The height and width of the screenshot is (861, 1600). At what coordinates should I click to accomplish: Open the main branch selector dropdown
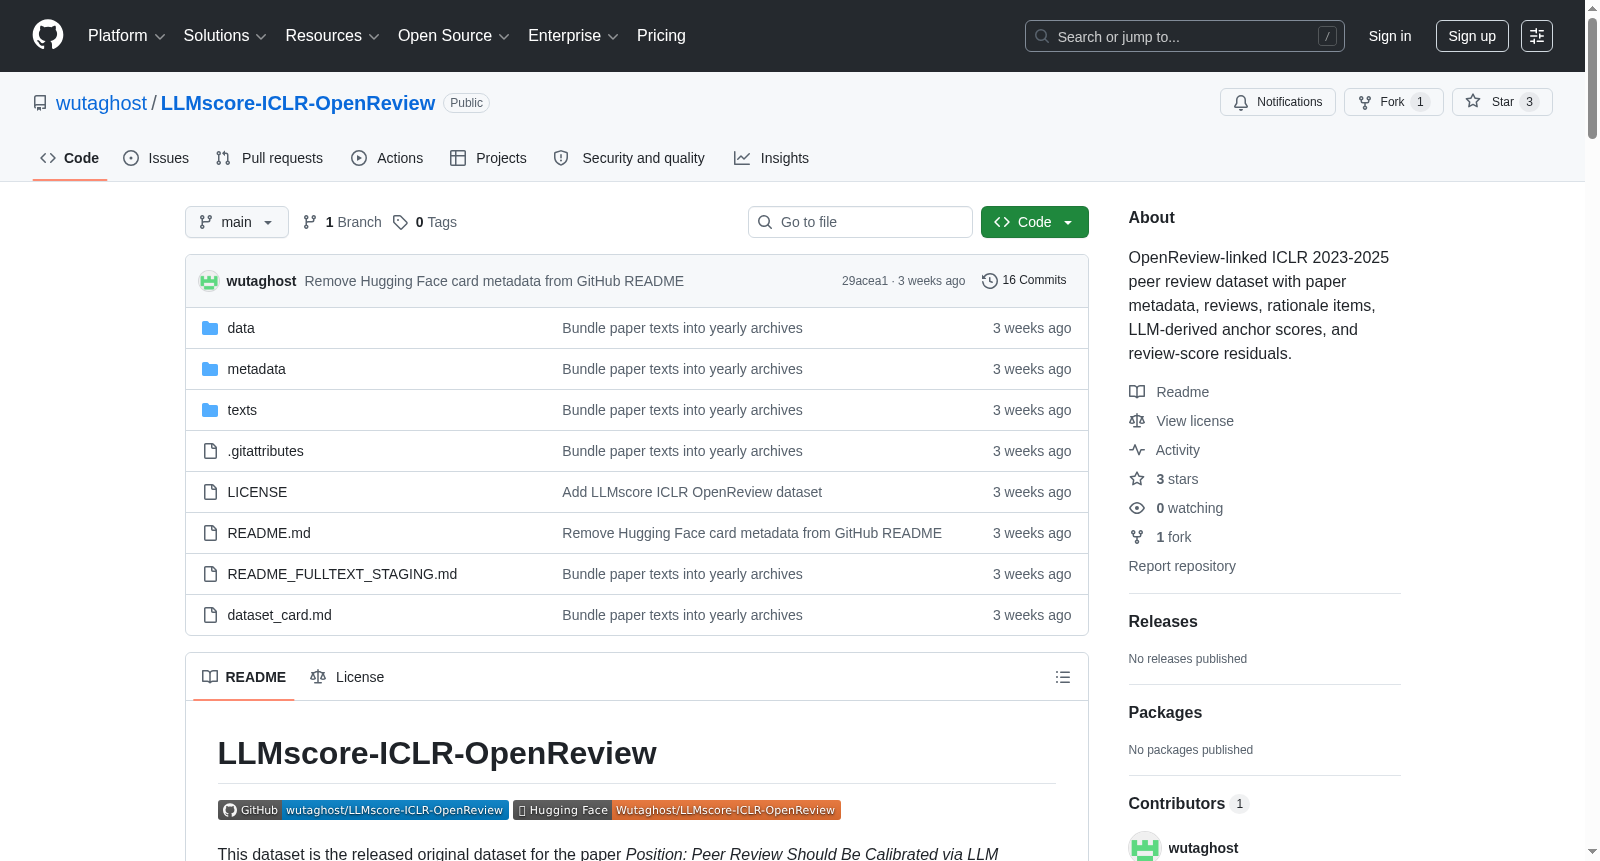[x=237, y=222]
